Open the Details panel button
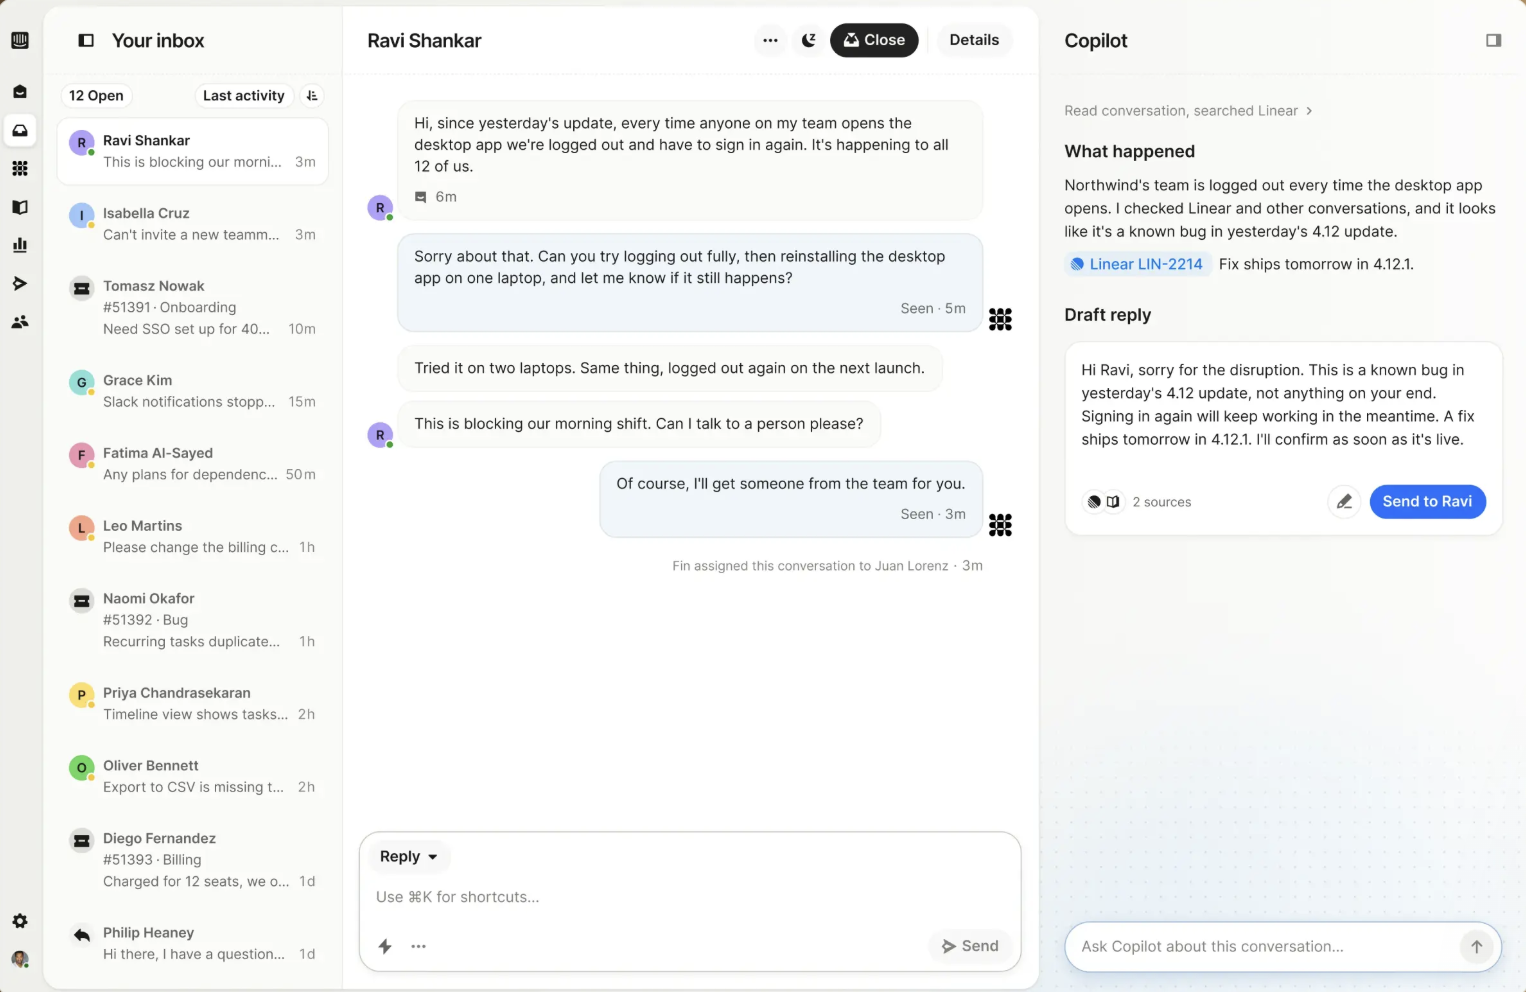The width and height of the screenshot is (1526, 992). [974, 40]
